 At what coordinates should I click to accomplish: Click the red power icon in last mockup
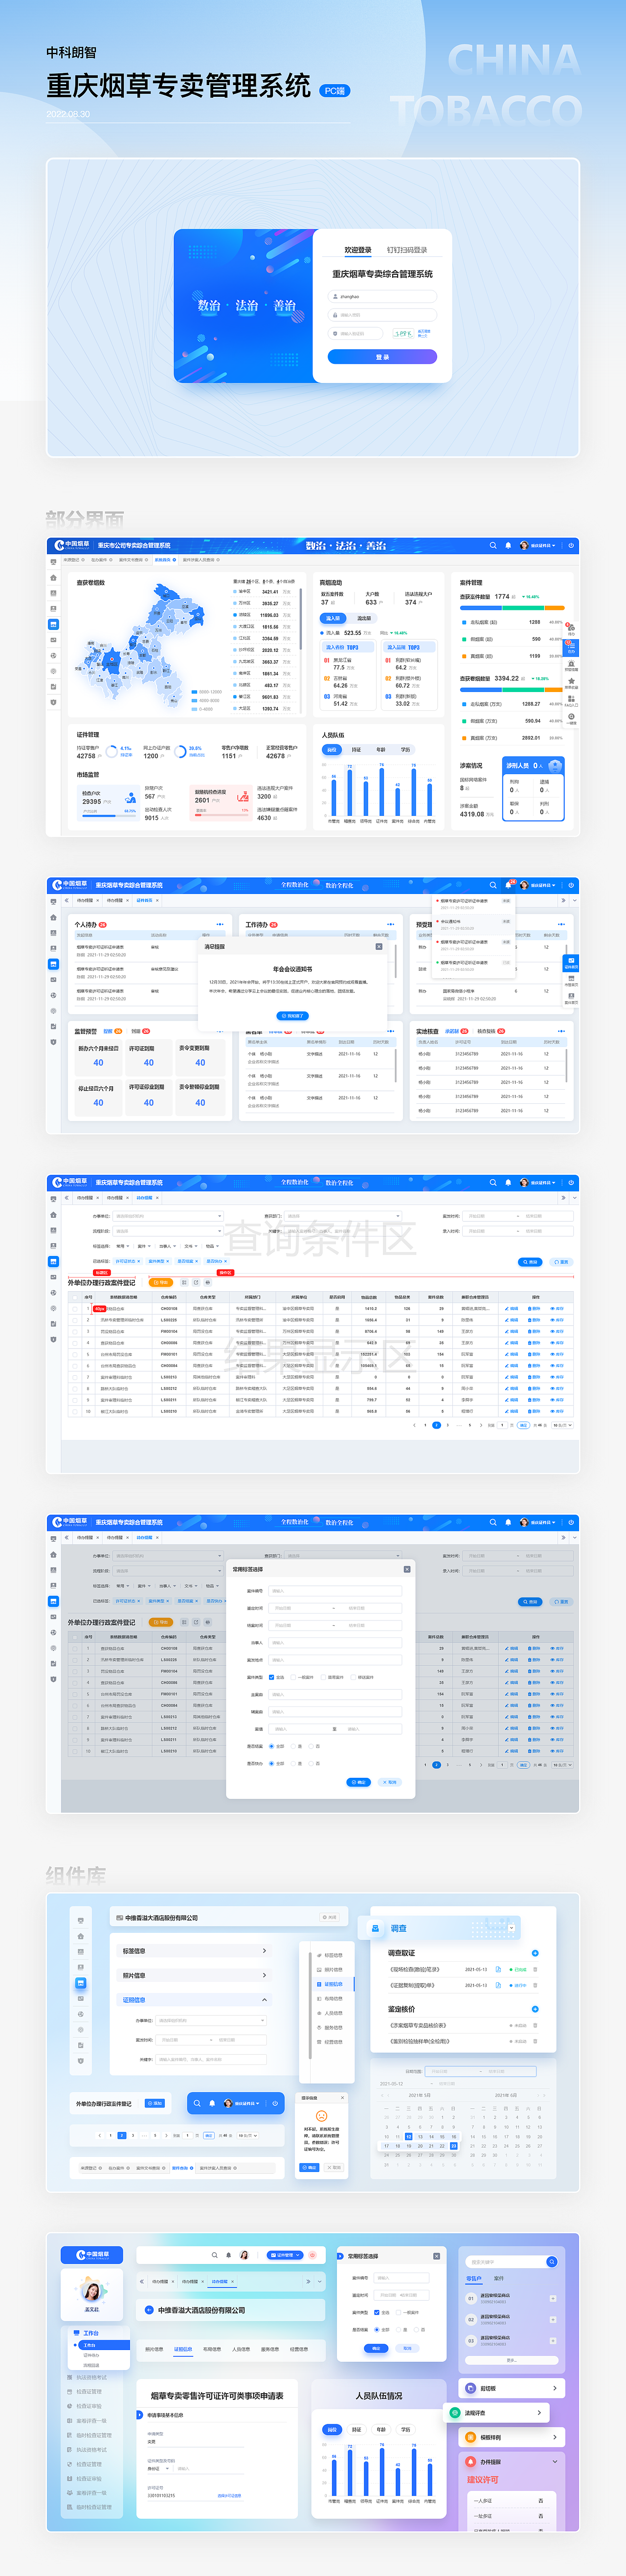(x=312, y=2255)
